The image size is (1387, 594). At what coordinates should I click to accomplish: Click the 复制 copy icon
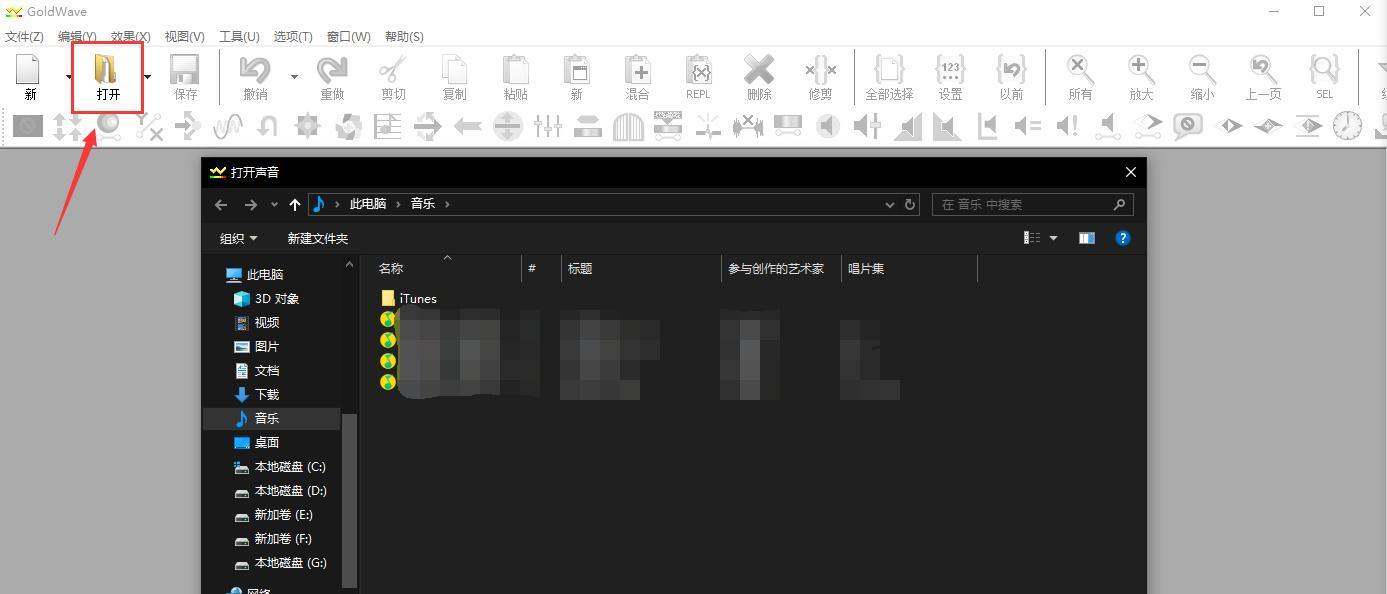(454, 70)
